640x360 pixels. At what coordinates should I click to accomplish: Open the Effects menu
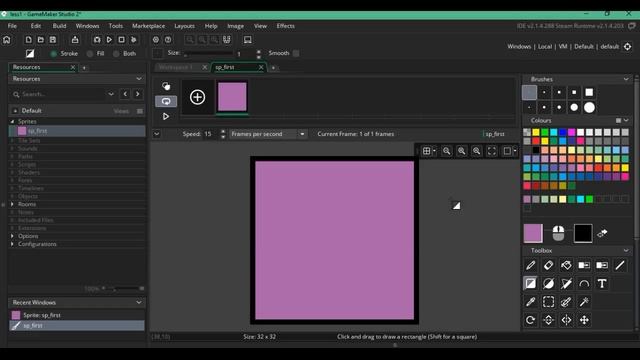point(285,26)
